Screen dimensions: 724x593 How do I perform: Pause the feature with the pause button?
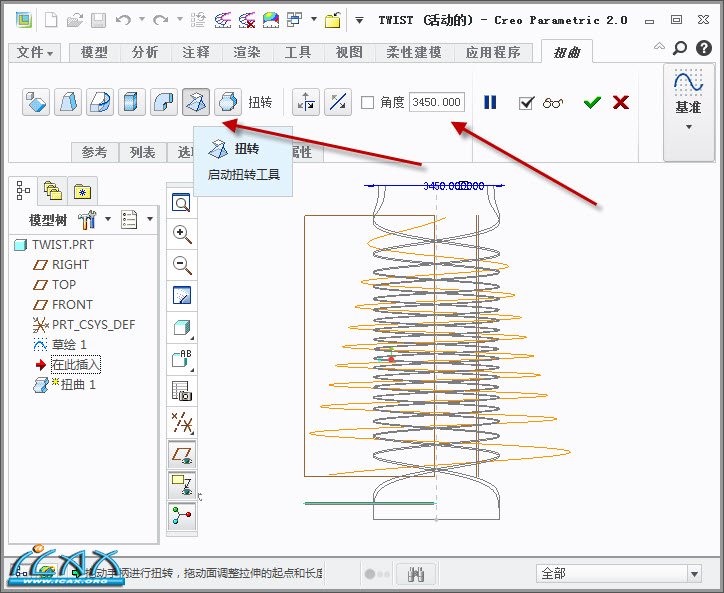(490, 102)
